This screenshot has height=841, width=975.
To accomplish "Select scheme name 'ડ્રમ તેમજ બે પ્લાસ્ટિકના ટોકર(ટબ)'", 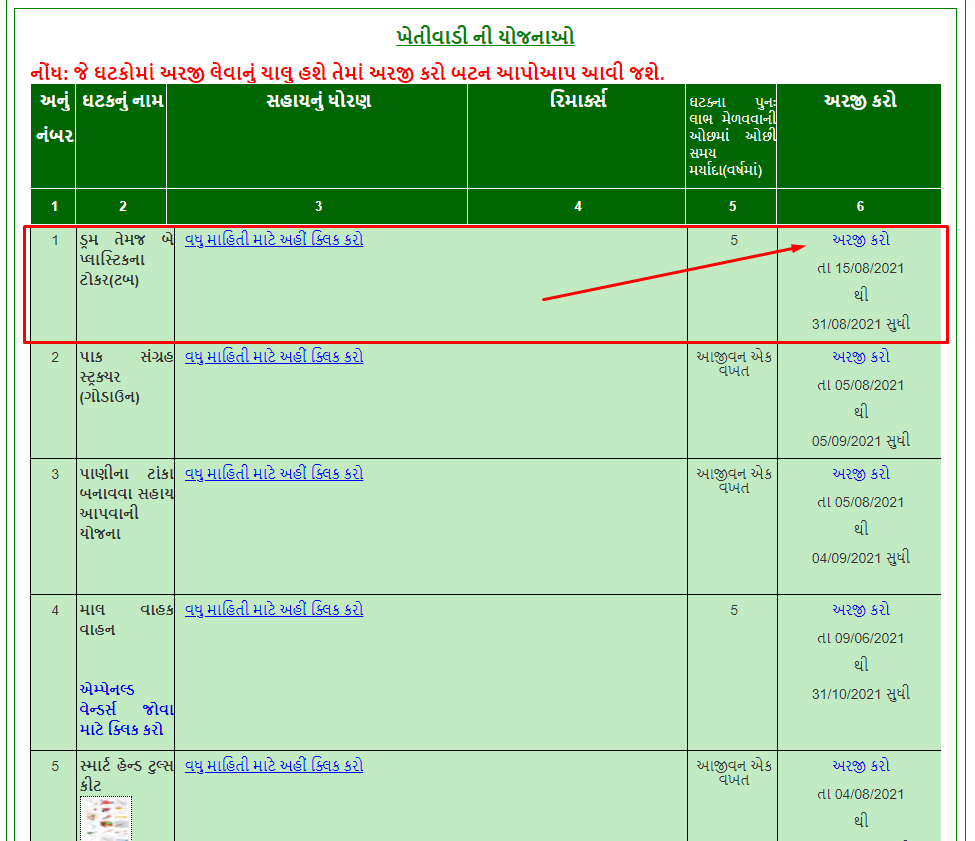I will tap(126, 260).
